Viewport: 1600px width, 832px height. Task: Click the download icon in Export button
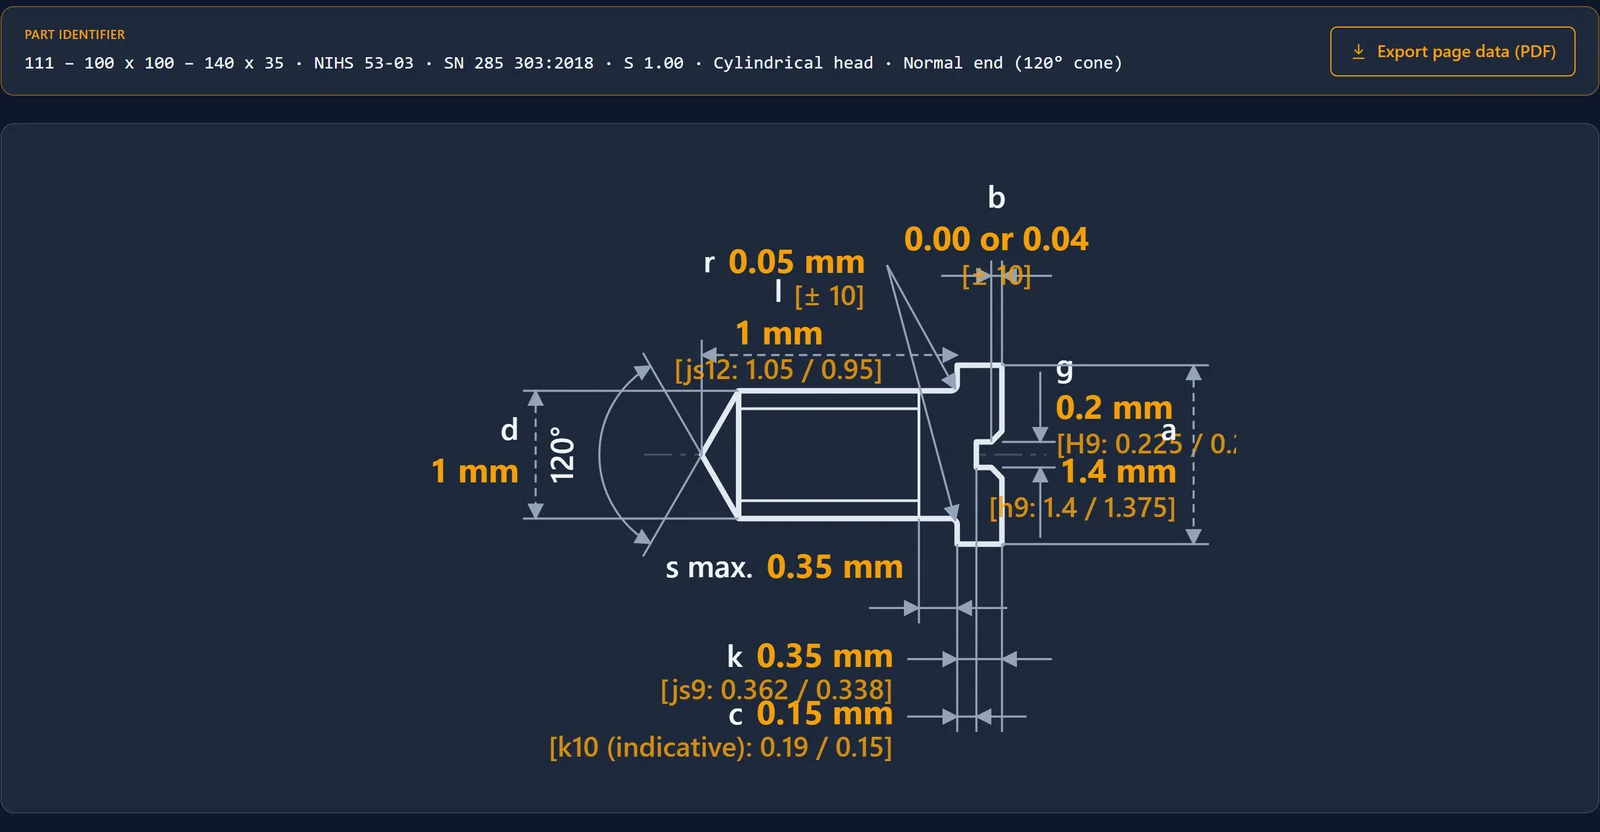coord(1358,51)
